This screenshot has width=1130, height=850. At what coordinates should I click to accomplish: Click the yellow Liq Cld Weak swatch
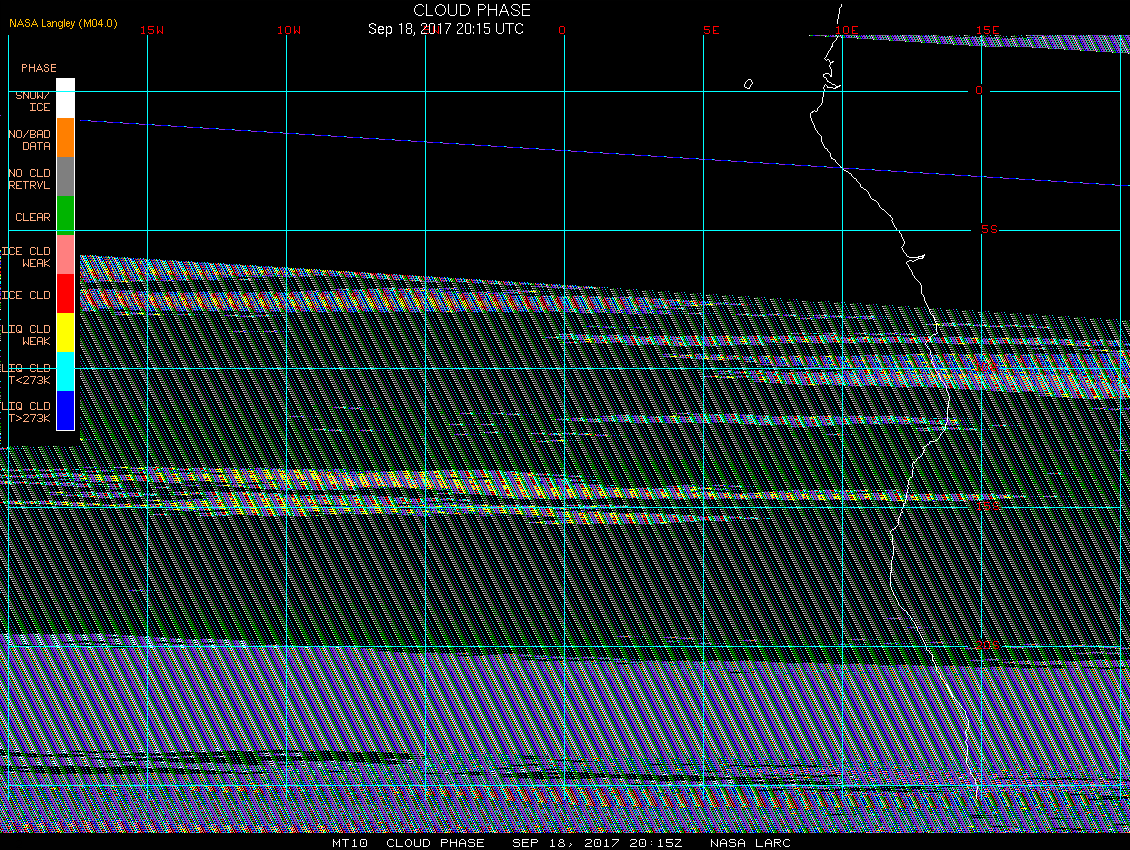pyautogui.click(x=66, y=332)
